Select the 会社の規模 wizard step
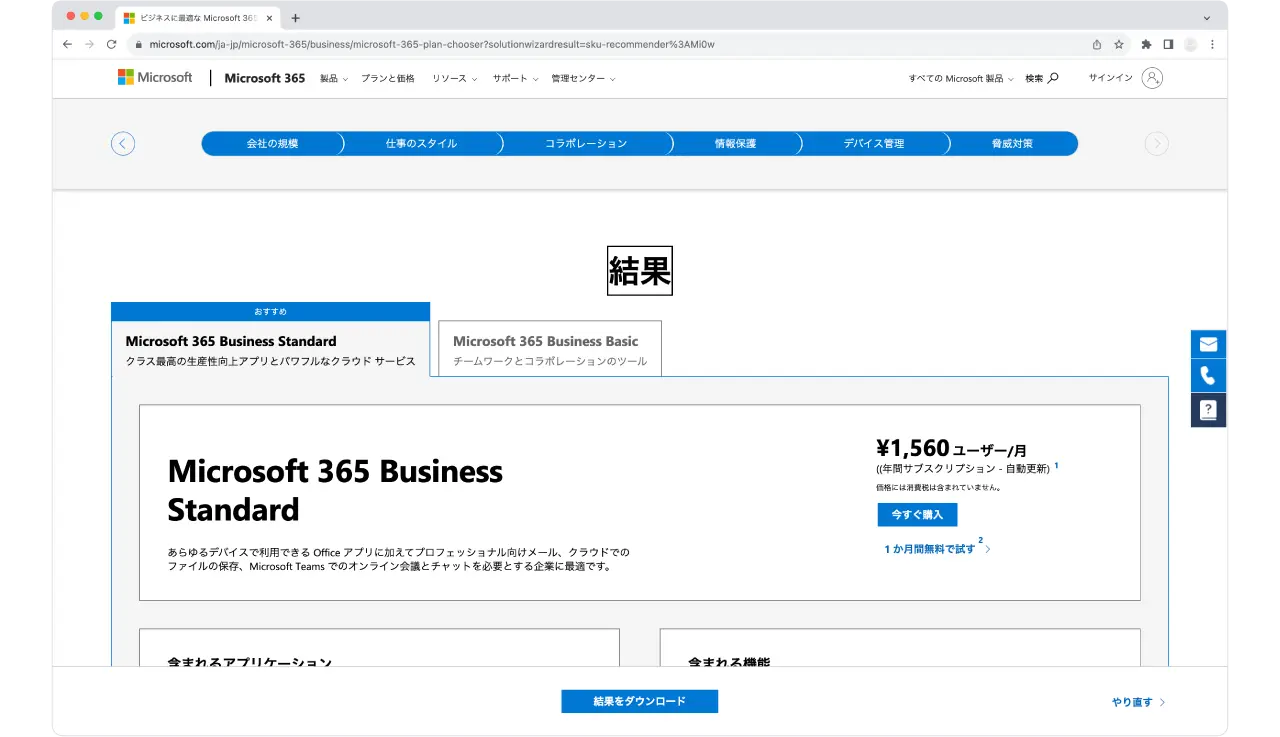Screen dimensions: 1280x737 pos(272,144)
